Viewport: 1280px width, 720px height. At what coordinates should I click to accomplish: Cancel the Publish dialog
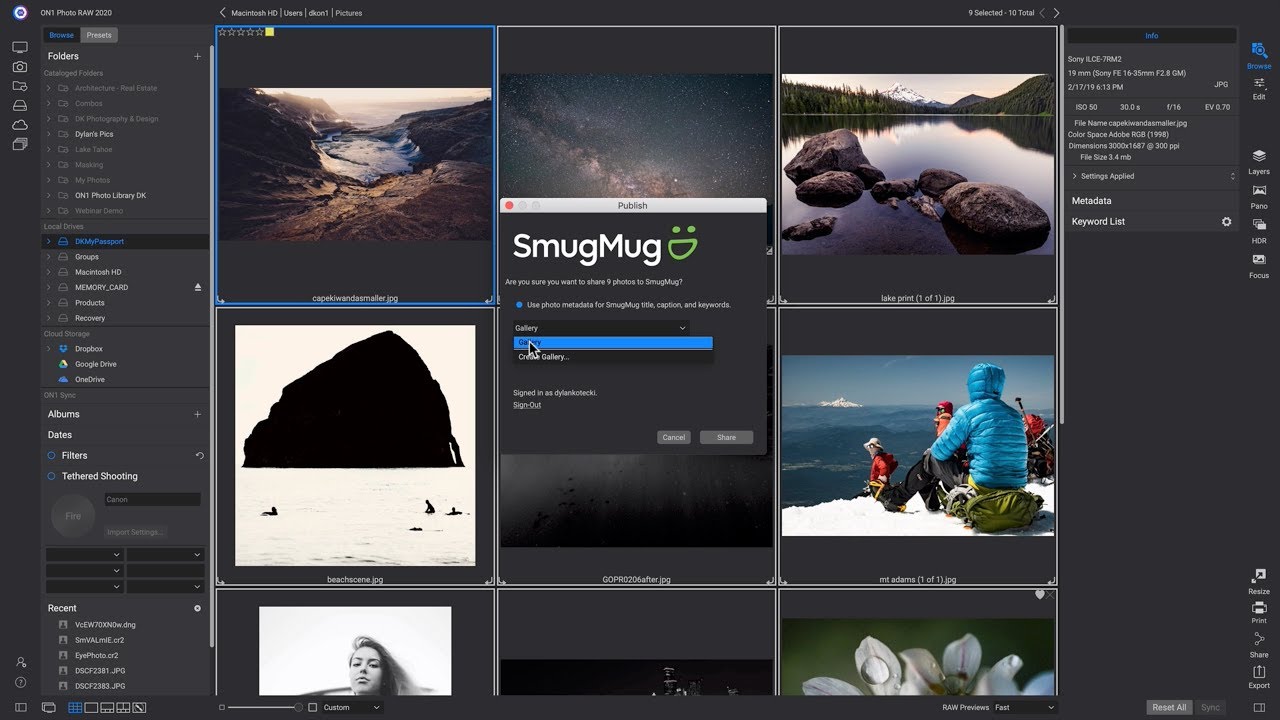click(x=674, y=437)
